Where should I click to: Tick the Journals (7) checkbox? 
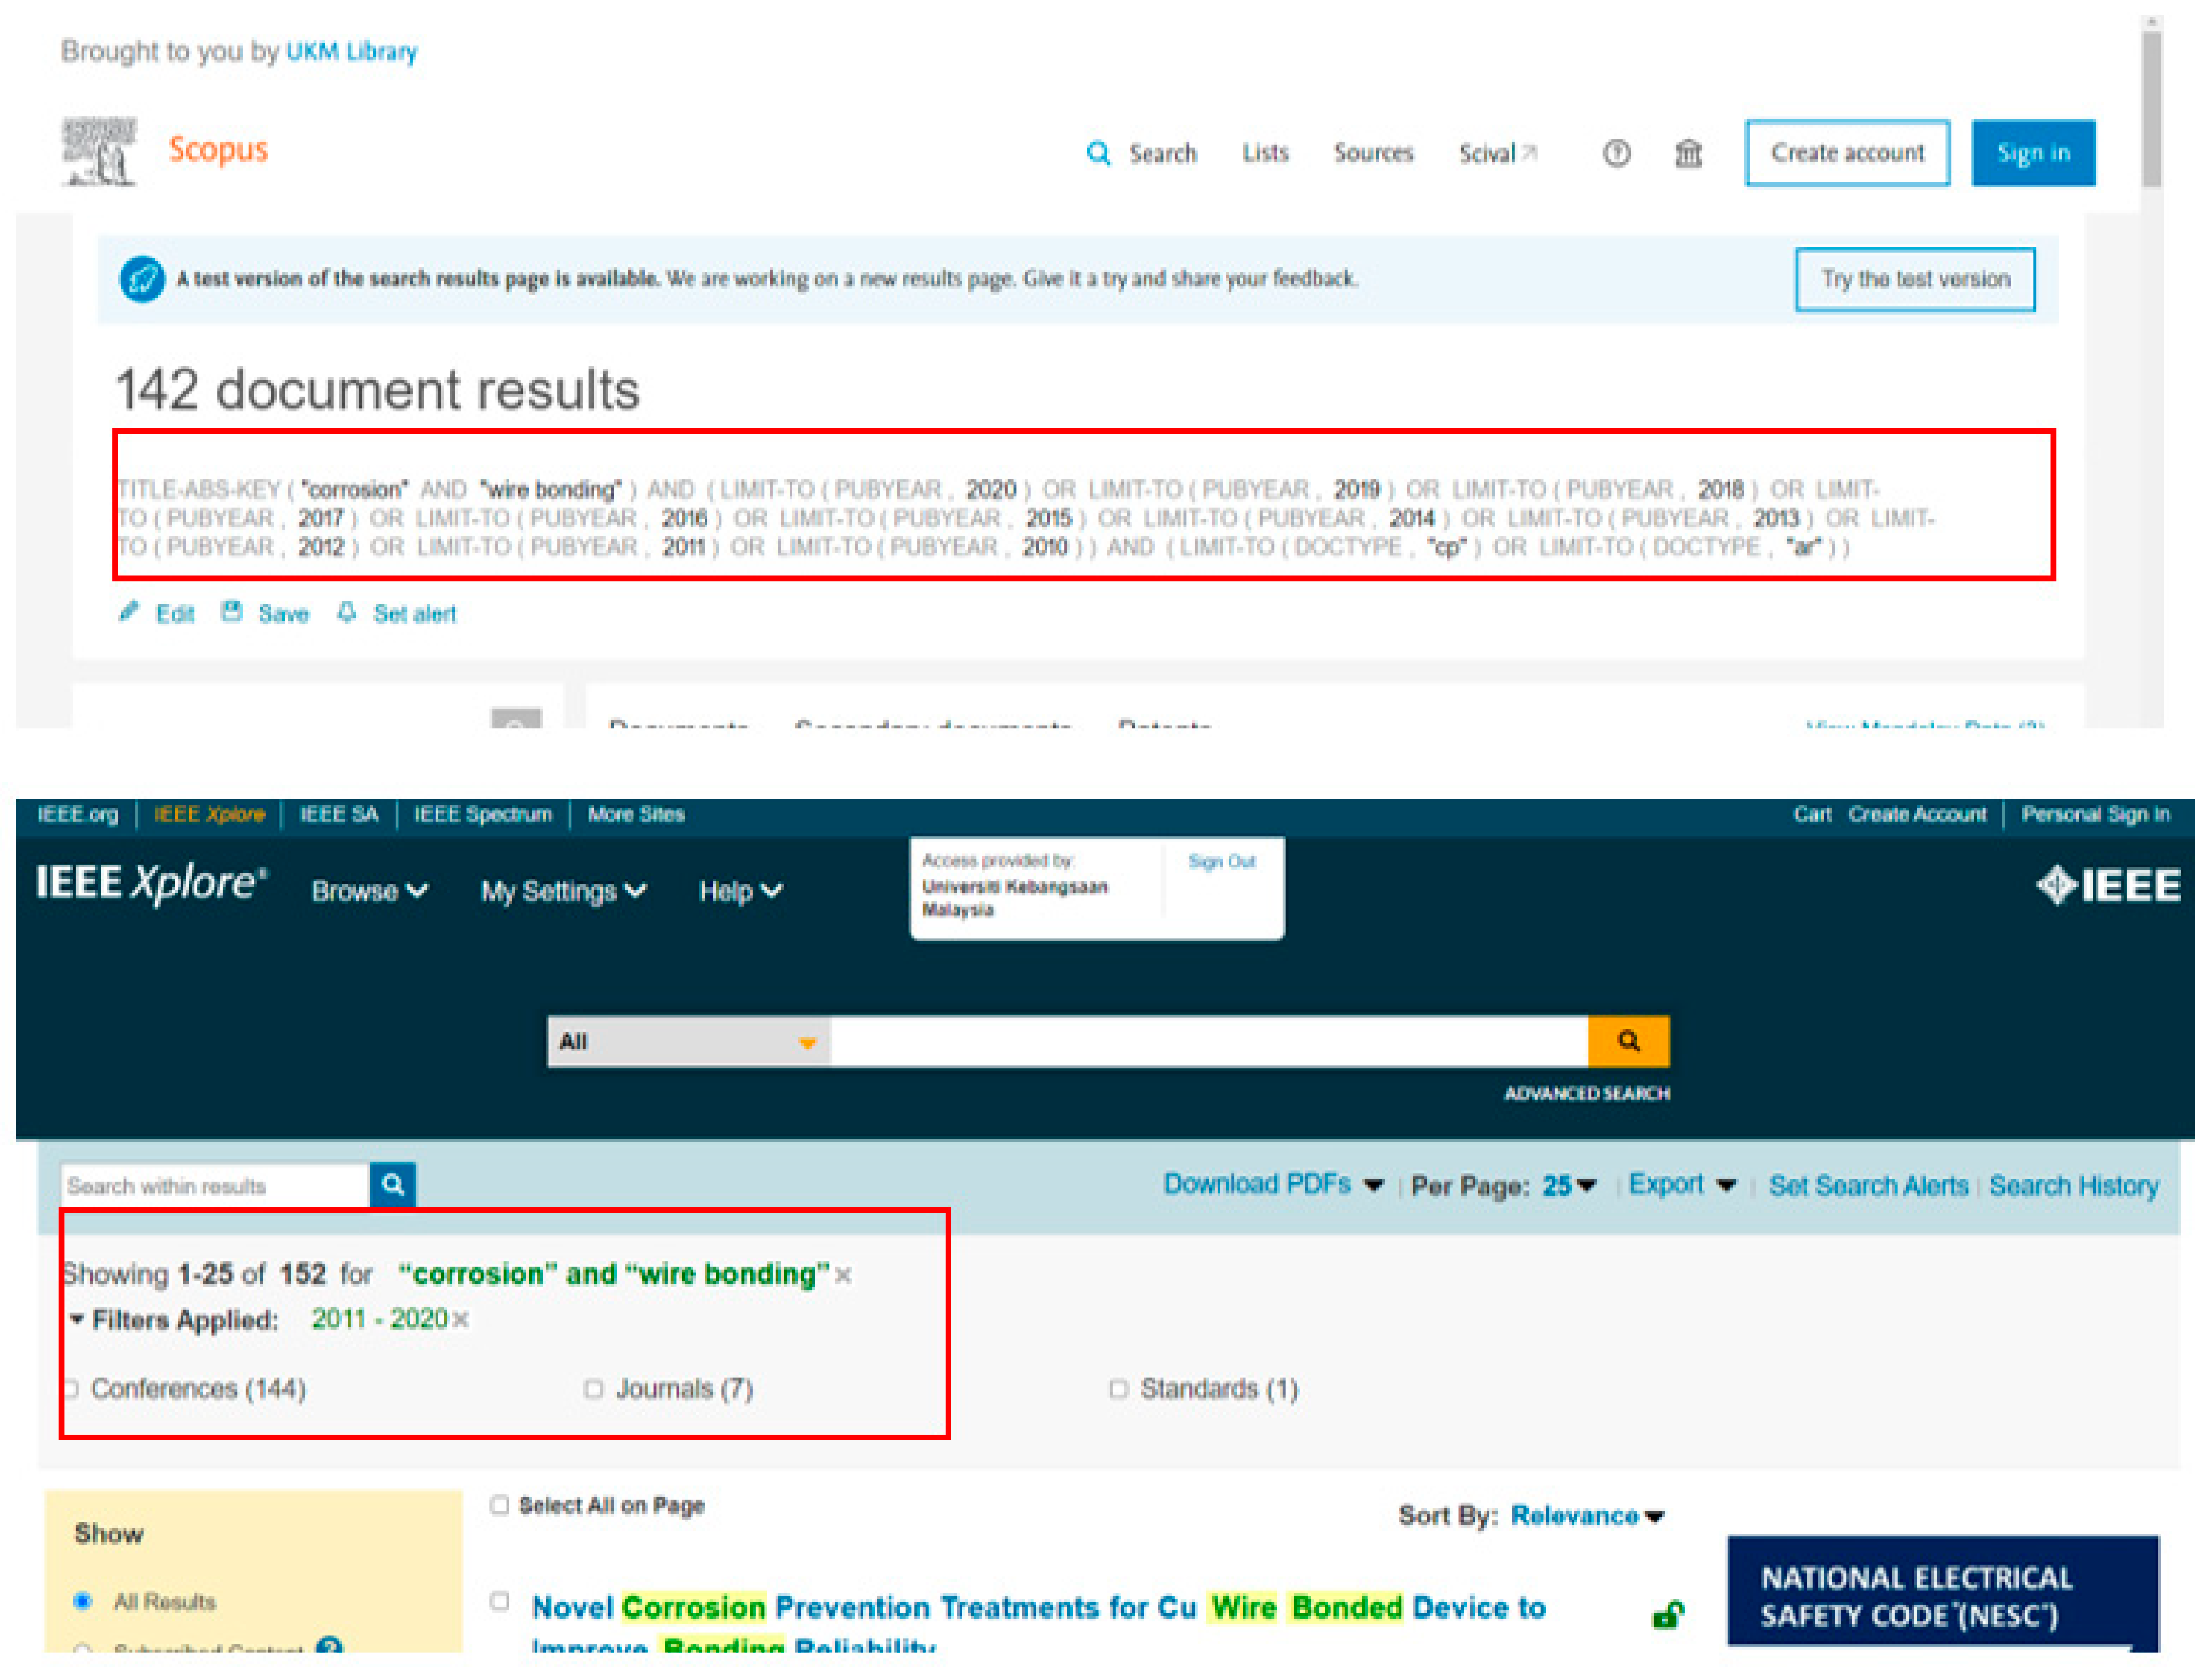(593, 1389)
